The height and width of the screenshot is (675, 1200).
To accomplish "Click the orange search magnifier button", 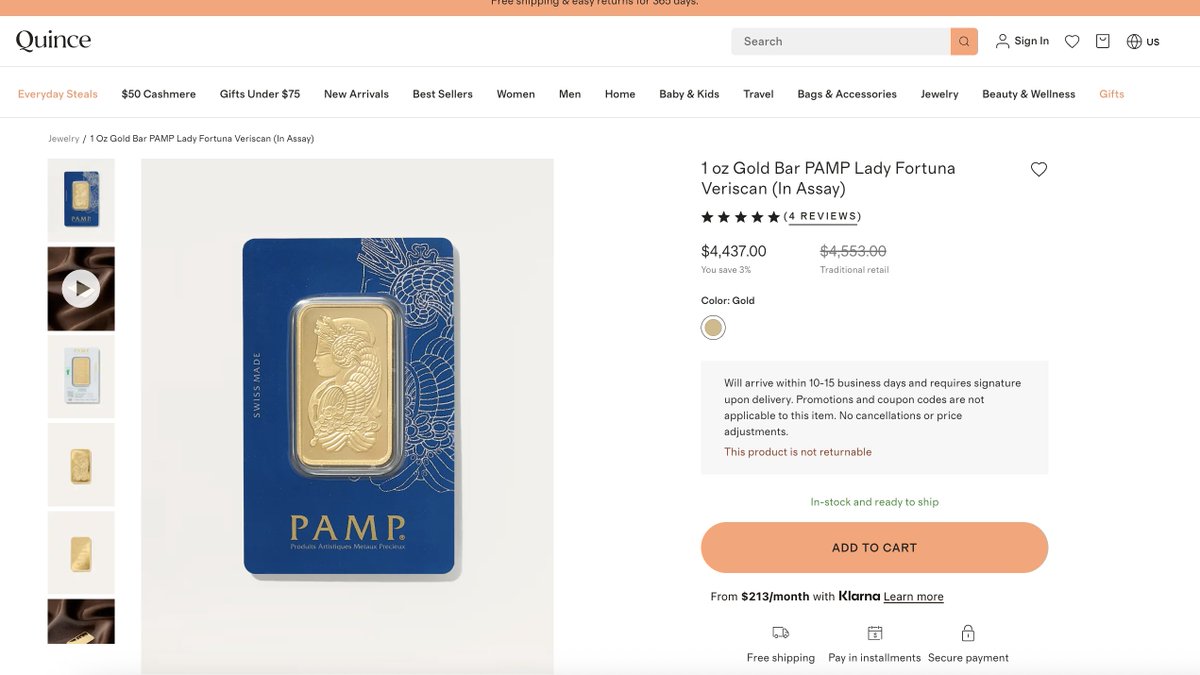I will click(964, 41).
